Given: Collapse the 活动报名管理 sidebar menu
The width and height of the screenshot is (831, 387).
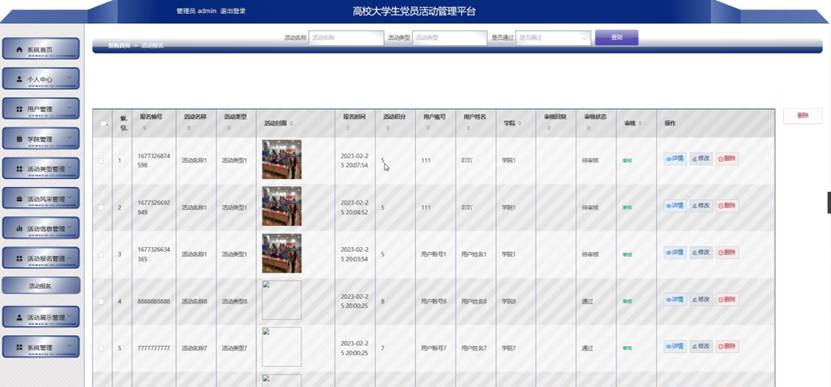Looking at the screenshot, I should tap(41, 258).
